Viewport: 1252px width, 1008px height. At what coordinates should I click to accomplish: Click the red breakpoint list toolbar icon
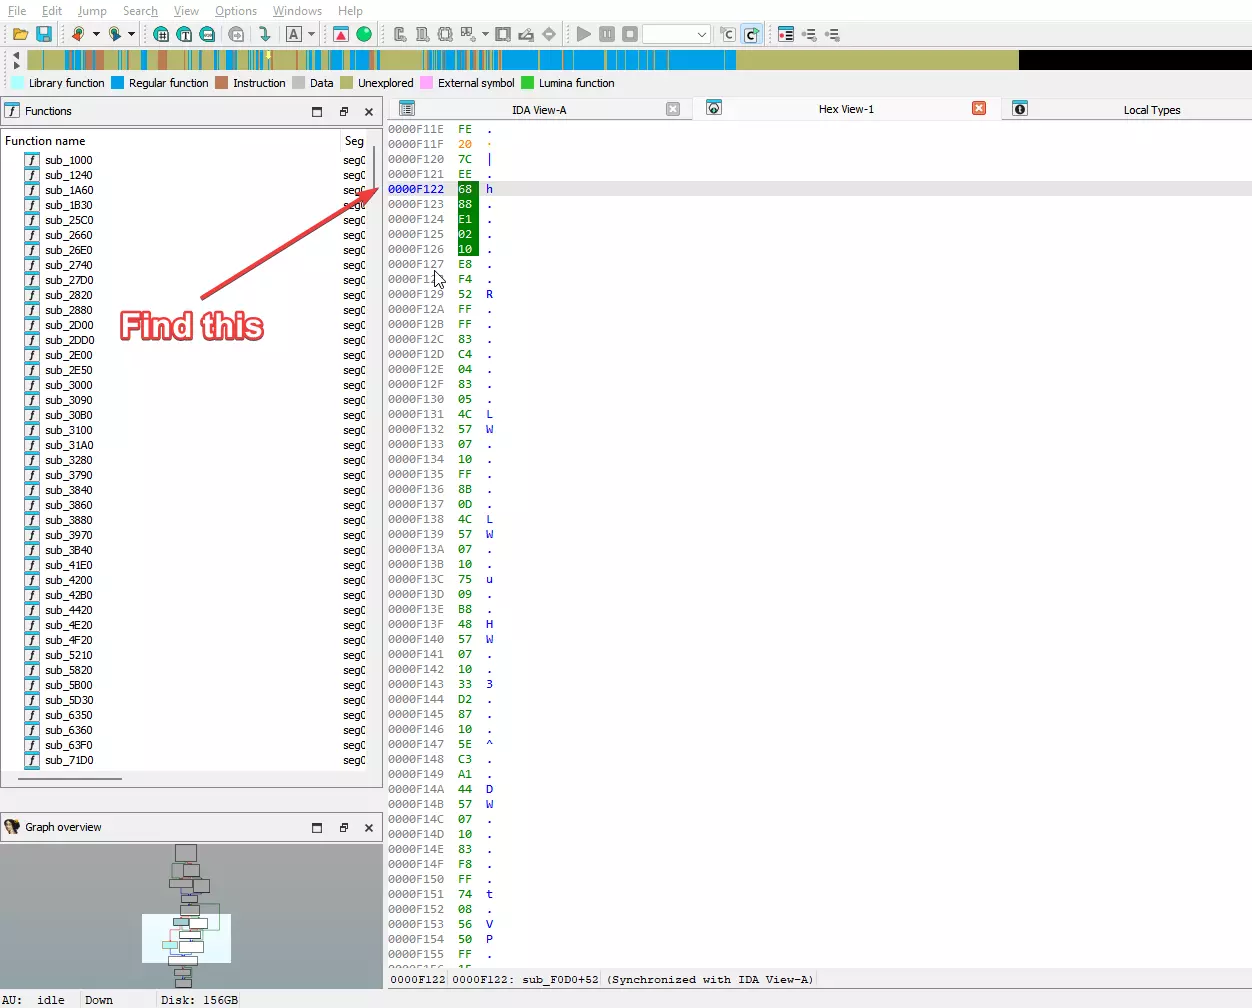(x=786, y=34)
